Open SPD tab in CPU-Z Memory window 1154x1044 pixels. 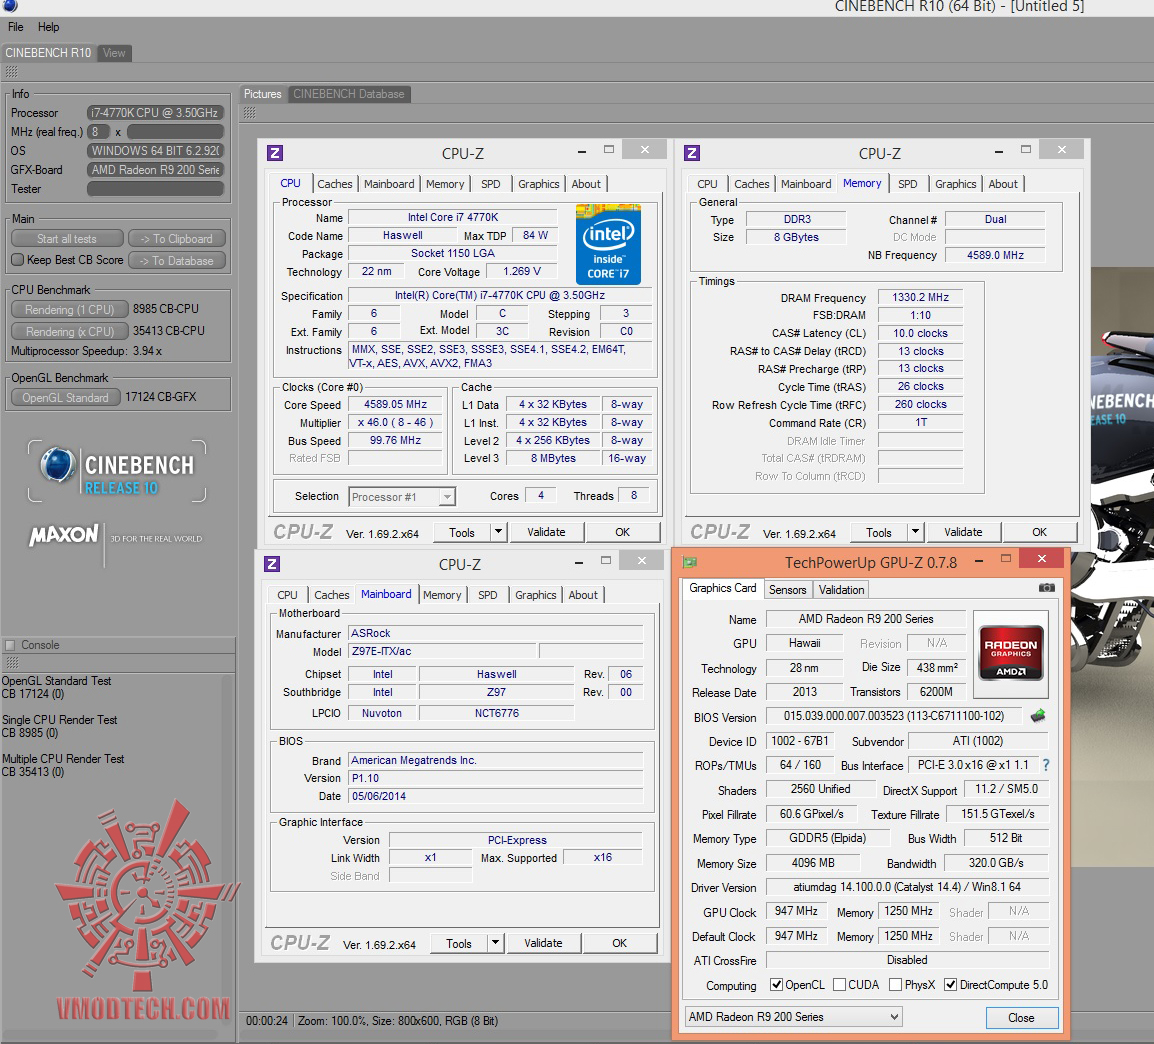[907, 184]
